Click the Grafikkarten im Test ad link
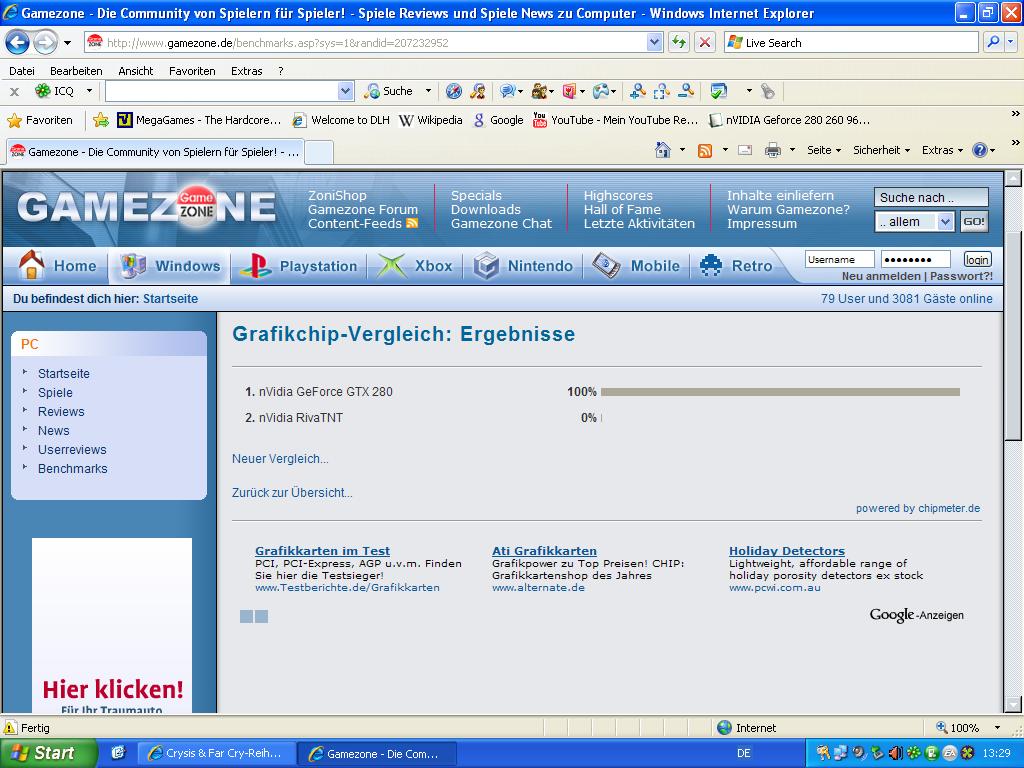 [322, 551]
